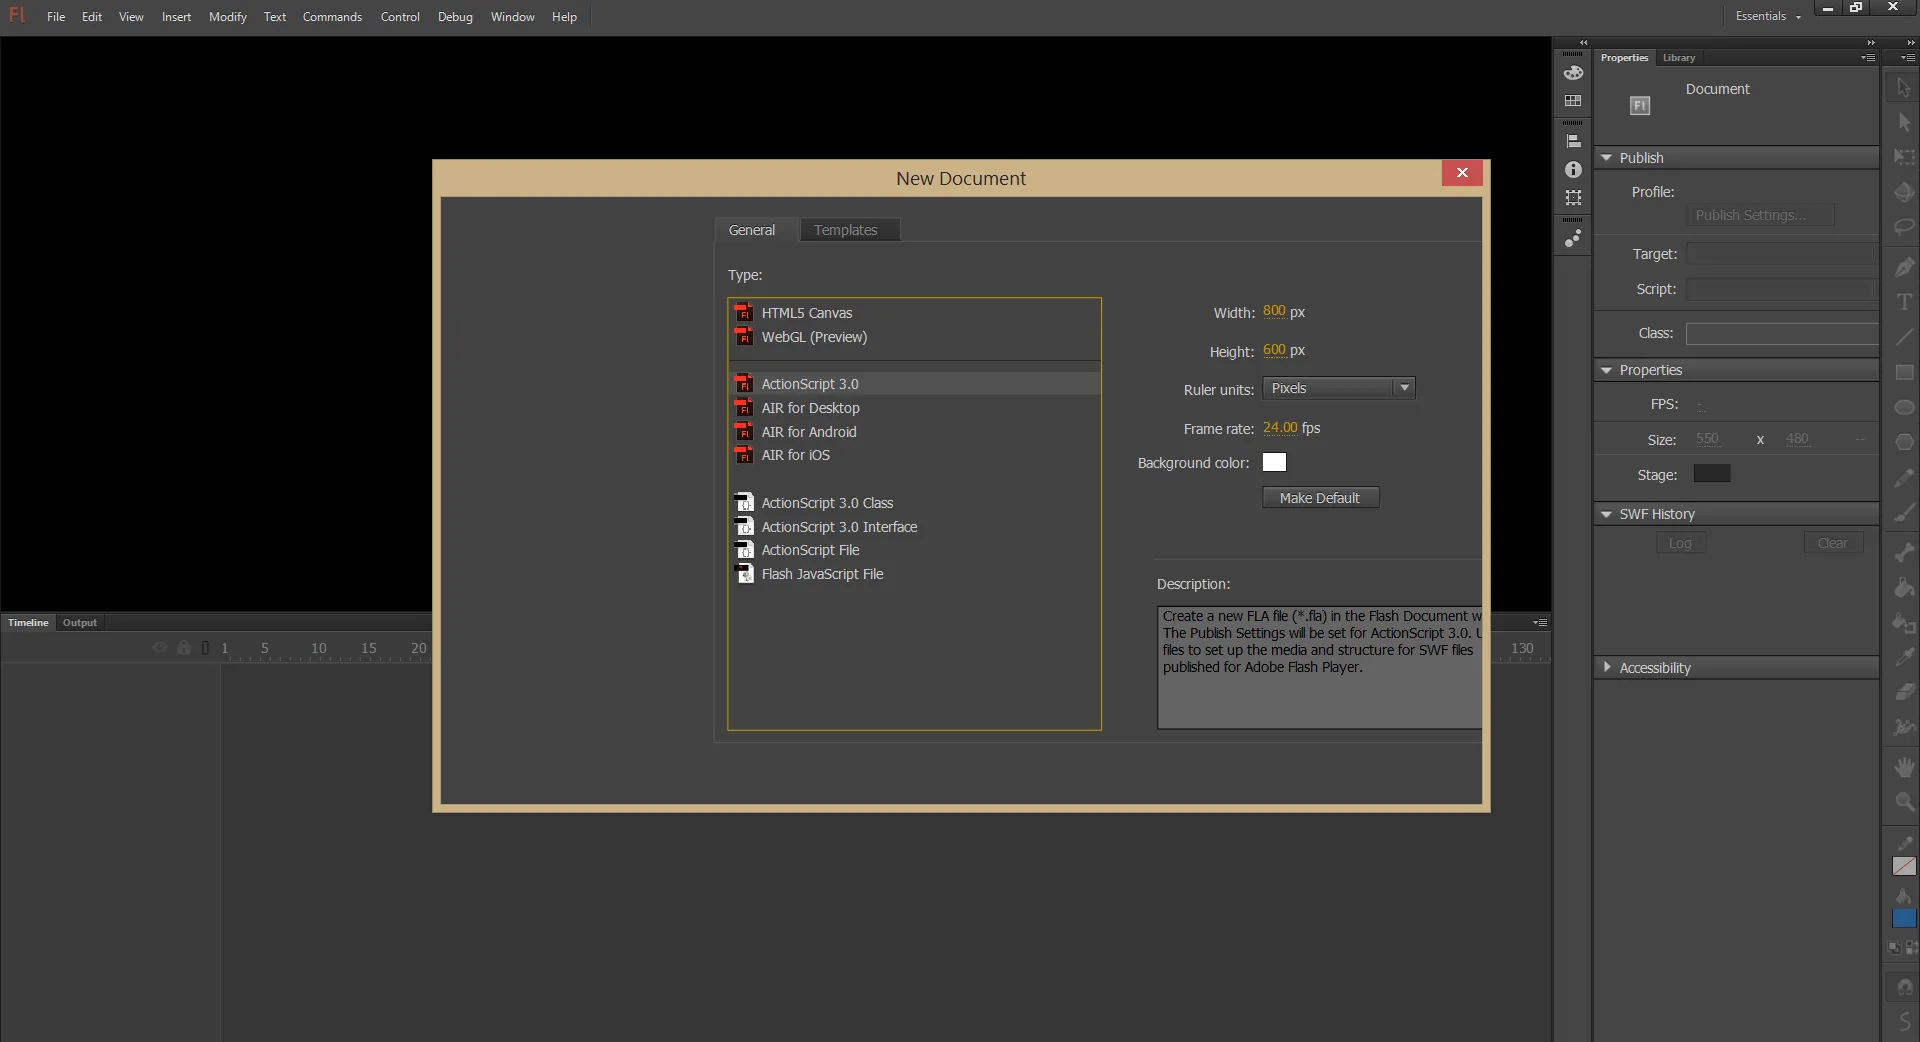
Task: Select the Selection arrow tool
Action: pyautogui.click(x=1904, y=88)
